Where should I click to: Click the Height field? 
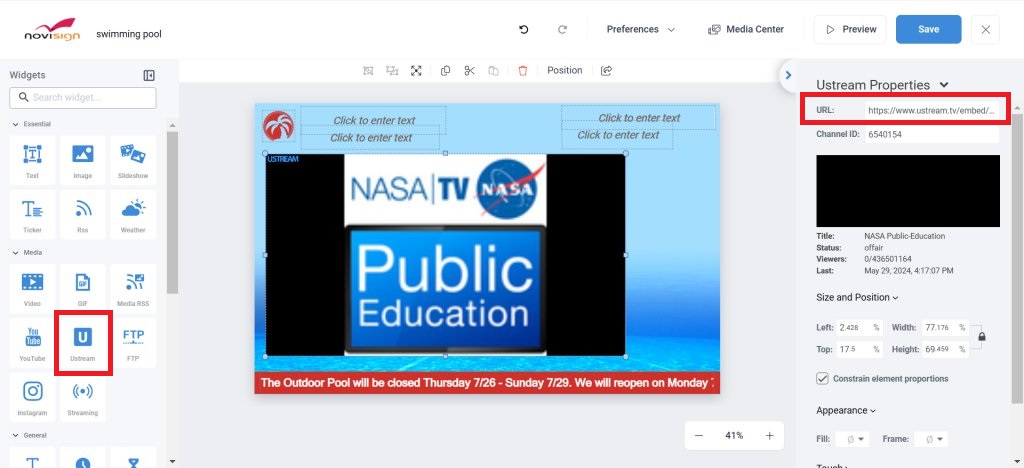(945, 349)
